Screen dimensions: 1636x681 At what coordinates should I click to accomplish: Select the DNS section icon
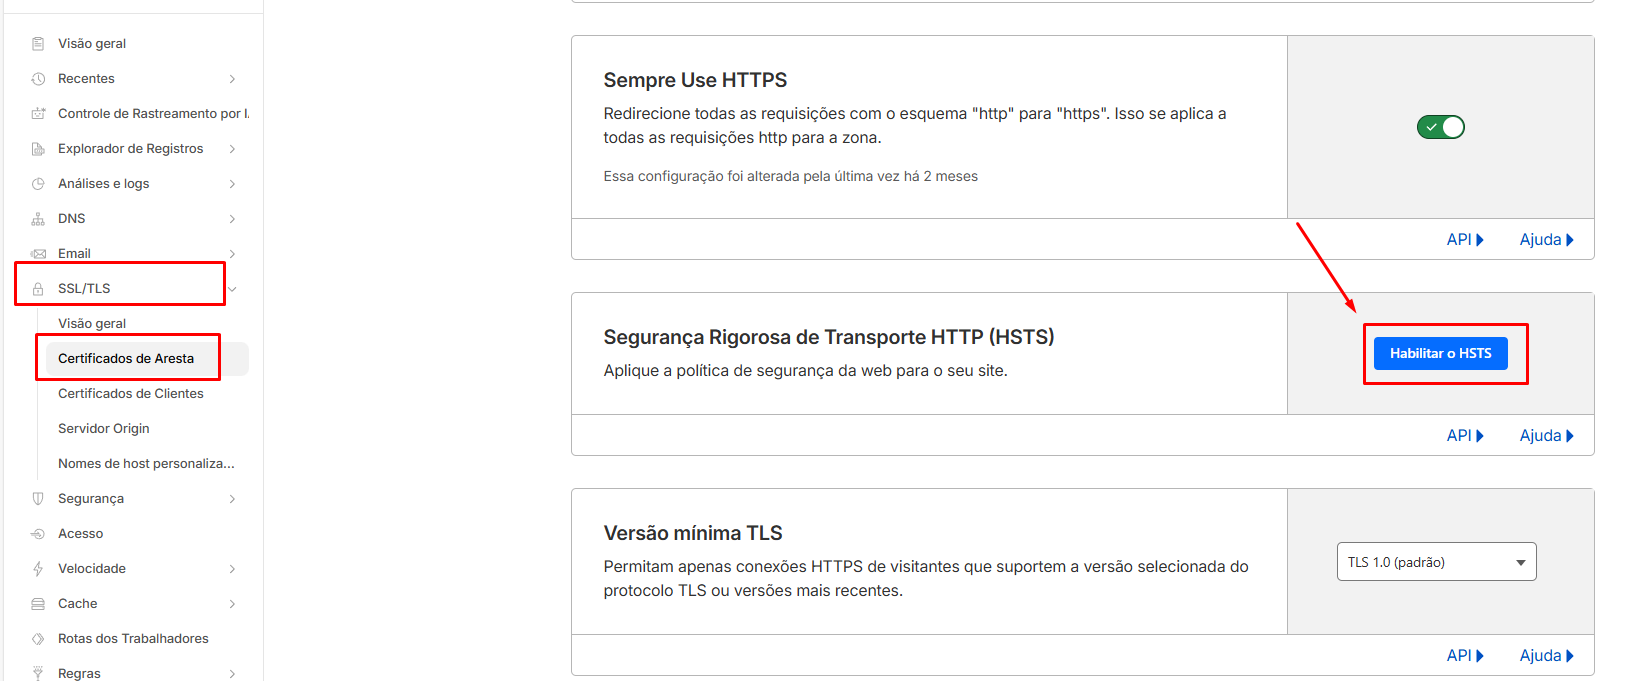tap(38, 218)
